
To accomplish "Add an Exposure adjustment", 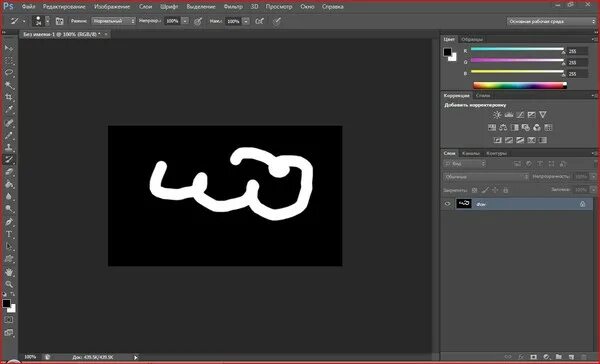I will click(532, 114).
